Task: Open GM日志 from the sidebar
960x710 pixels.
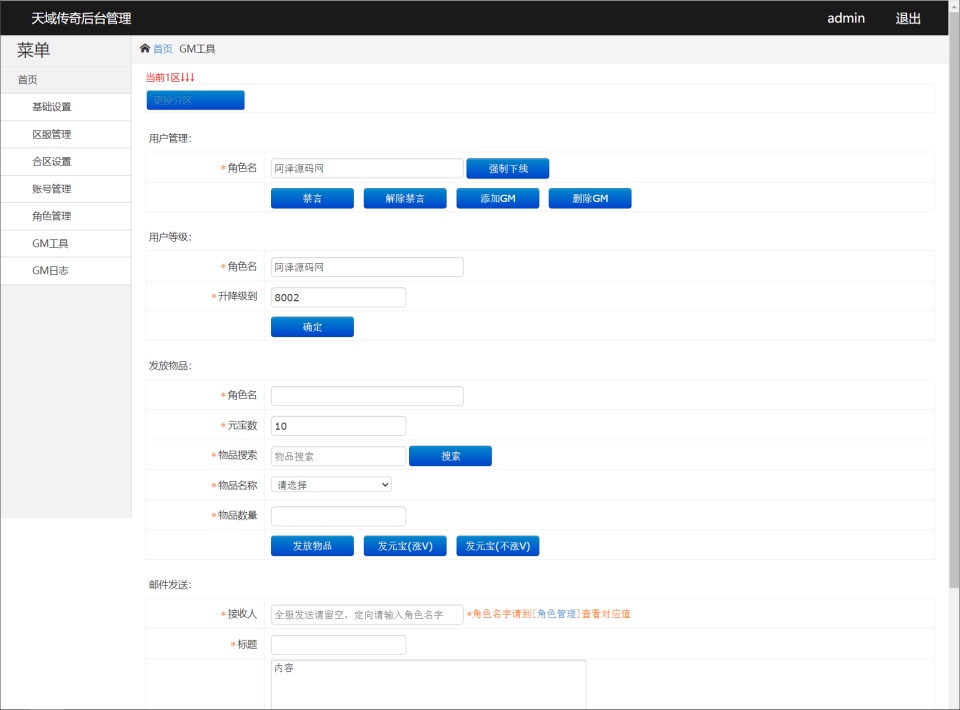Action: (50, 271)
